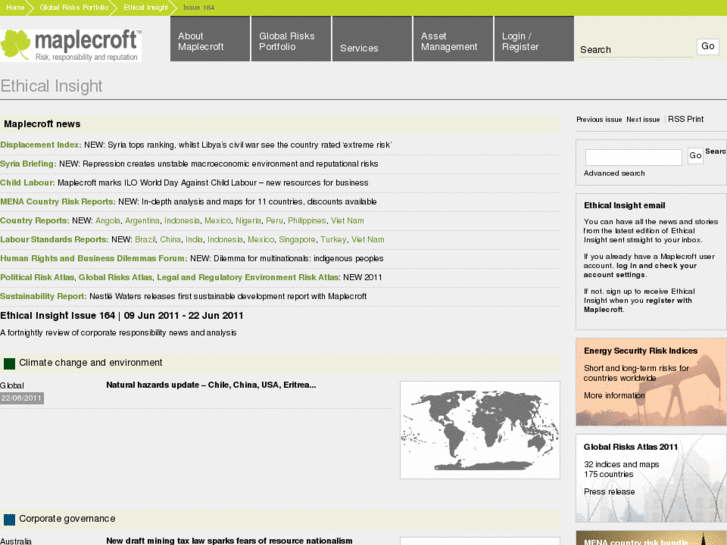The width and height of the screenshot is (727, 545).
Task: Click the sidebar search input box
Action: [633, 157]
